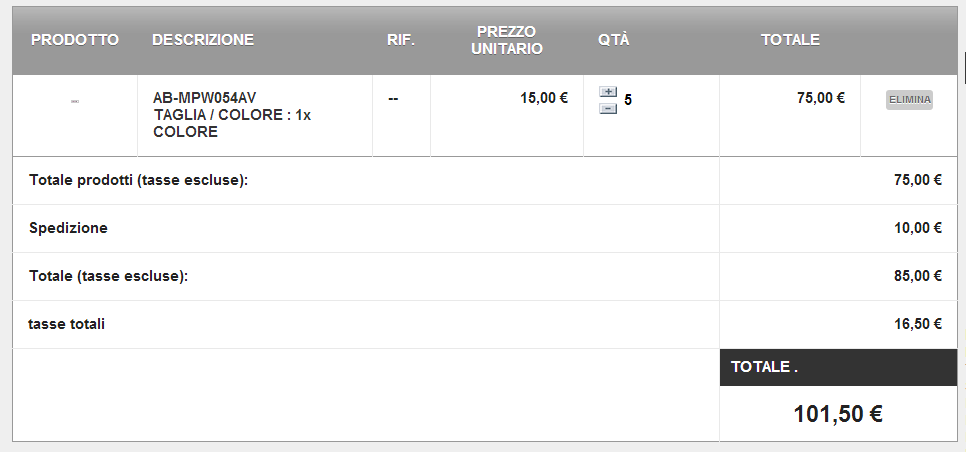Increase quantity with the plus button

[608, 92]
